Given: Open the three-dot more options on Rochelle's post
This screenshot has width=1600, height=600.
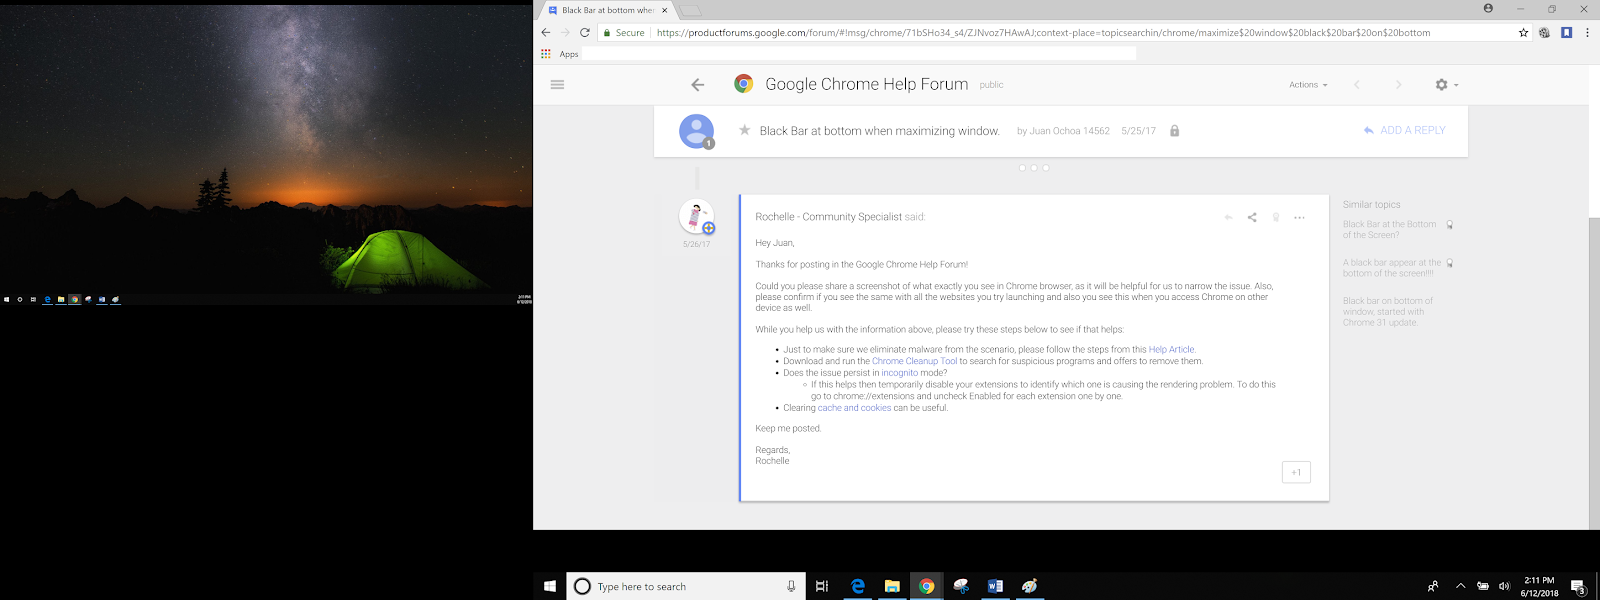Looking at the screenshot, I should coord(1299,217).
